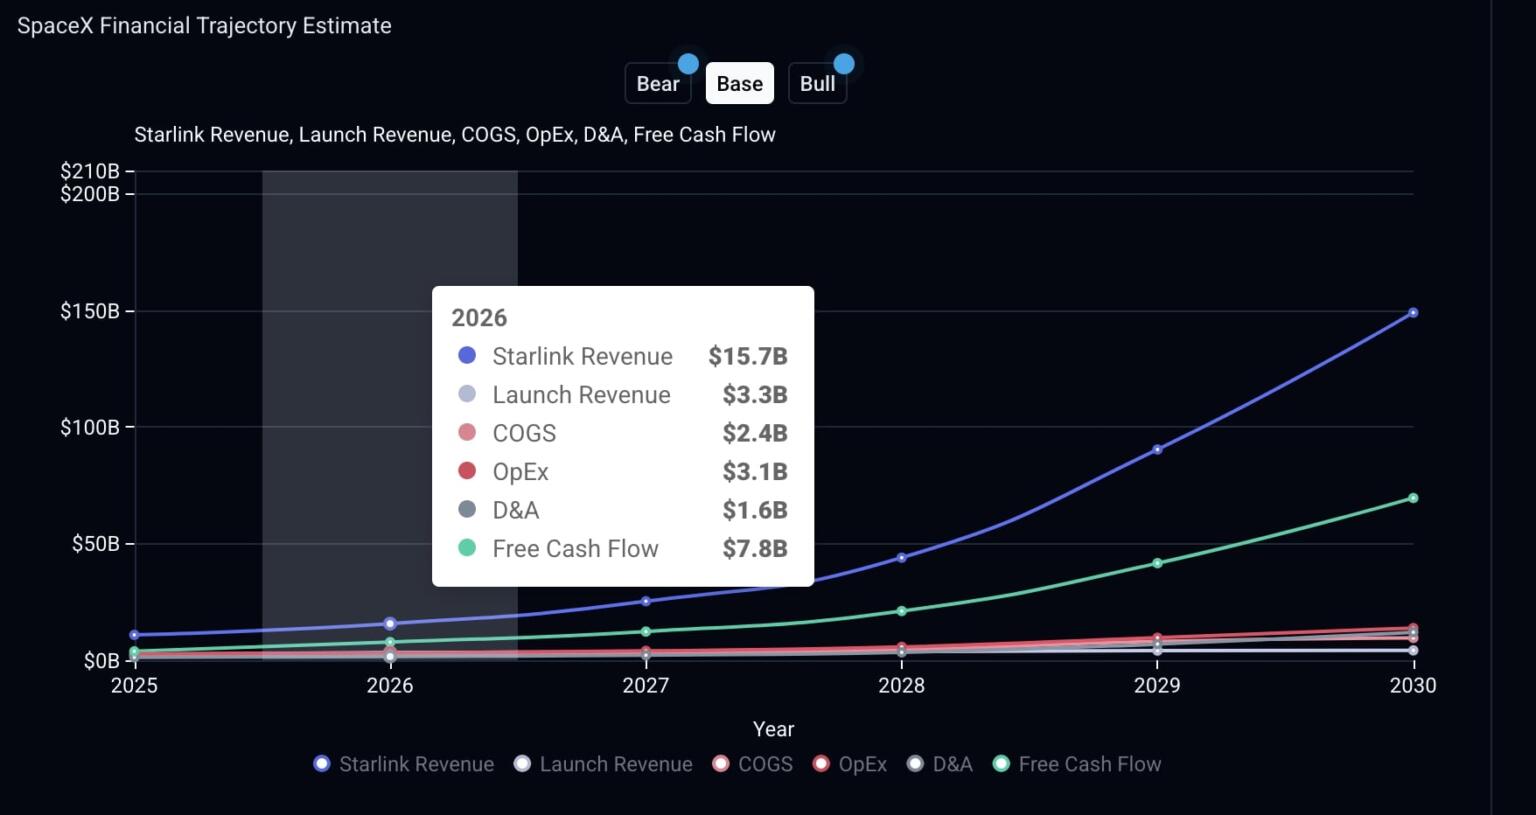Click the green Free Cash Flow dot in tooltip
The height and width of the screenshot is (815, 1536).
[466, 548]
